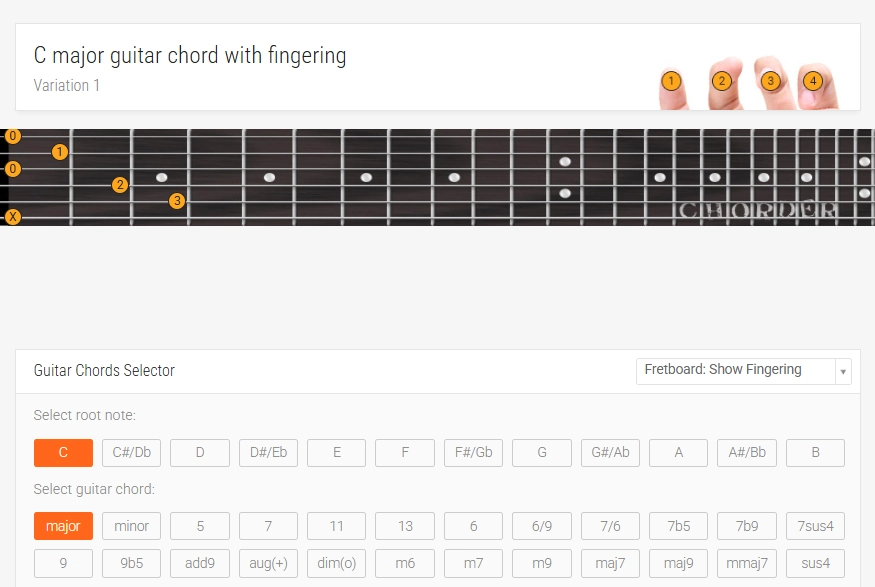Viewport: 875px width, 587px height.
Task: Click the fretboard dropdown arrow
Action: (x=844, y=371)
